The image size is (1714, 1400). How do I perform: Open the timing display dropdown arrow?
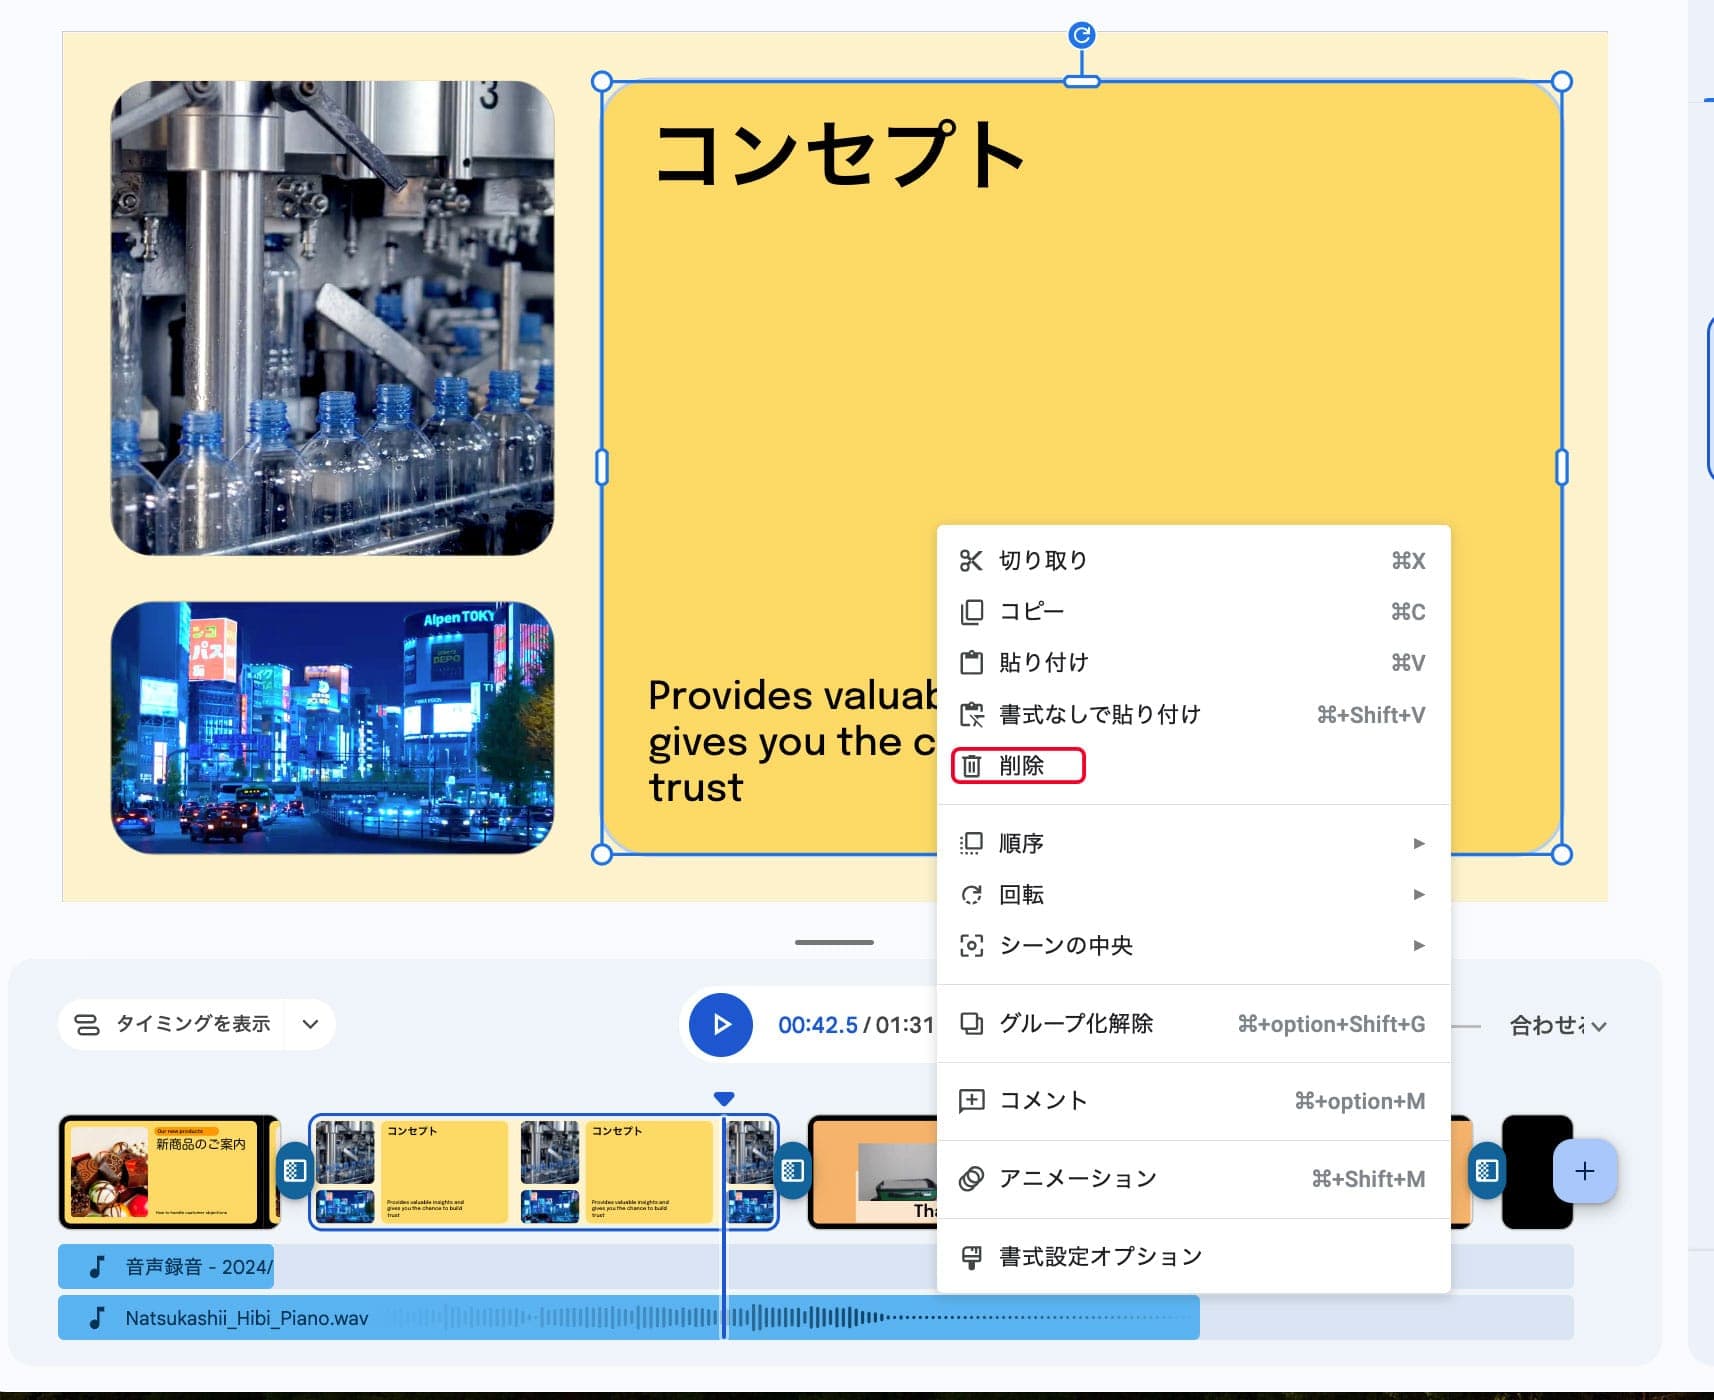coord(310,1024)
